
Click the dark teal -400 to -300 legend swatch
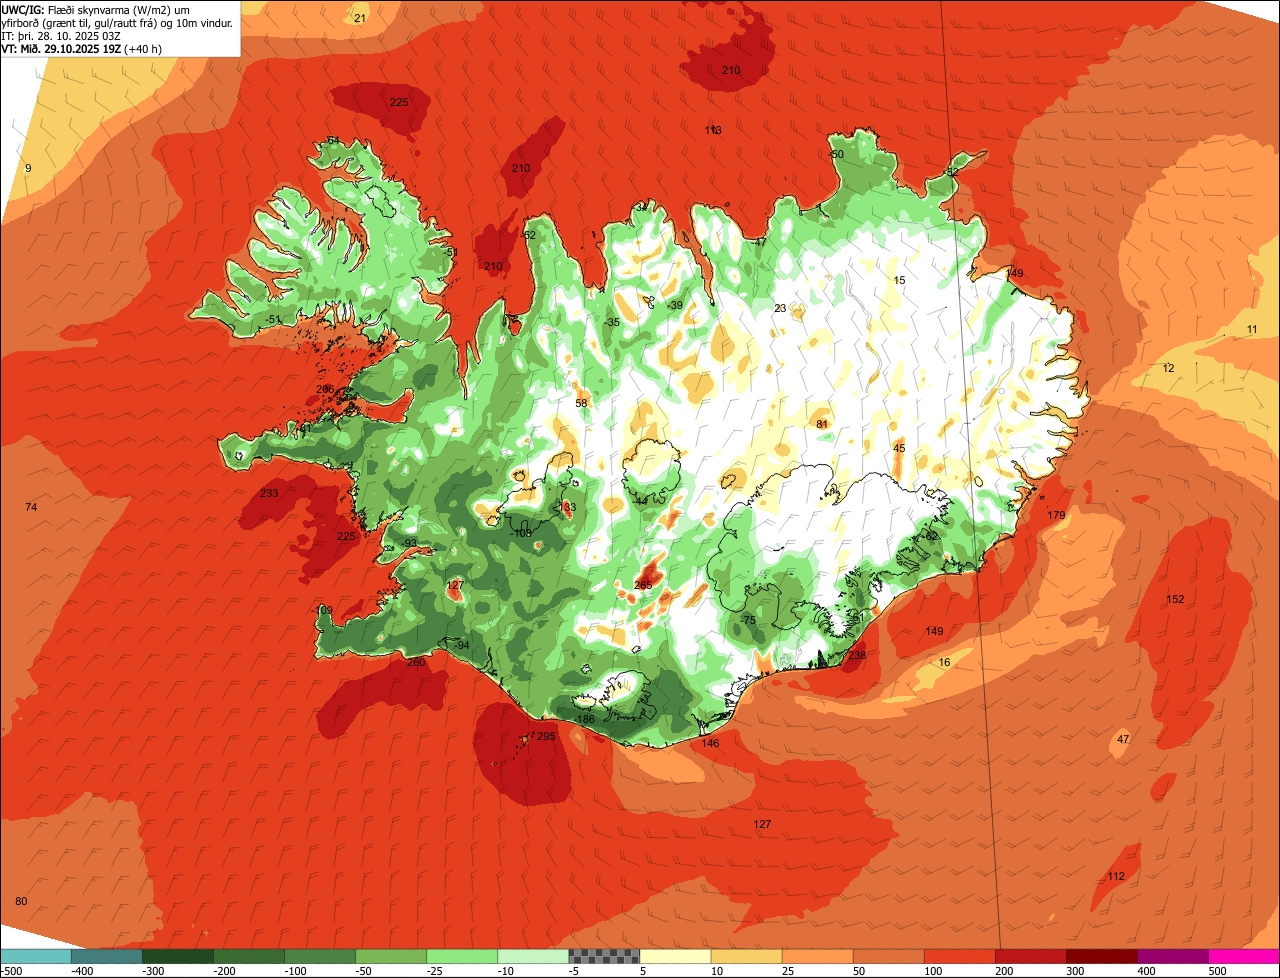point(107,956)
